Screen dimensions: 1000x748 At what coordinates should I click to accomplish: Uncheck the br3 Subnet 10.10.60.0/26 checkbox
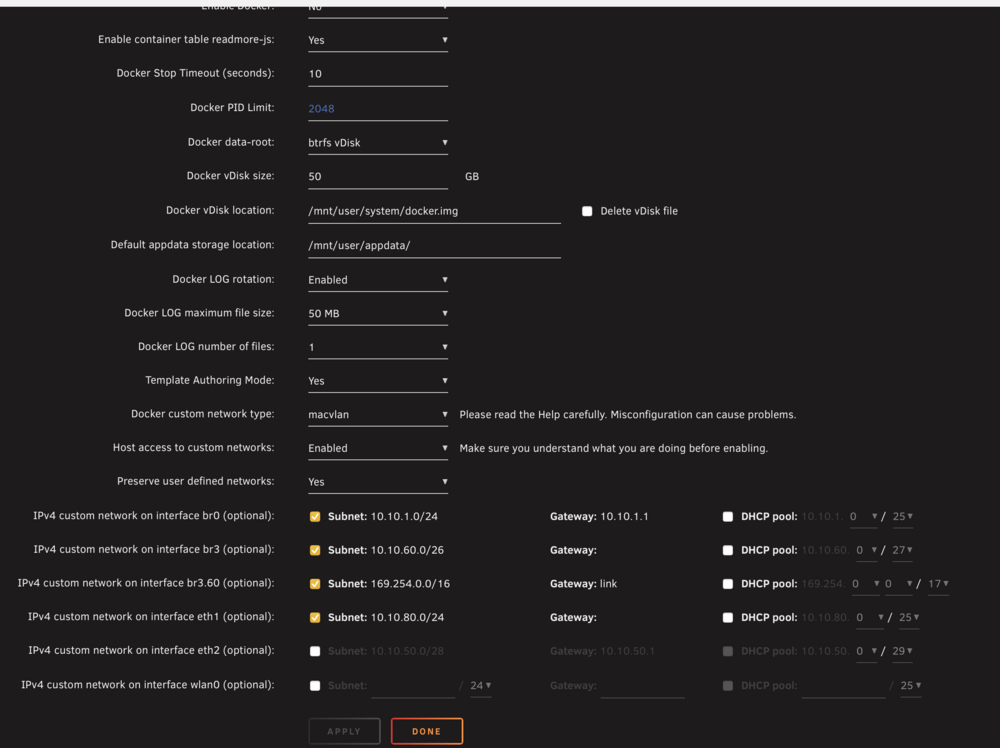pos(315,550)
